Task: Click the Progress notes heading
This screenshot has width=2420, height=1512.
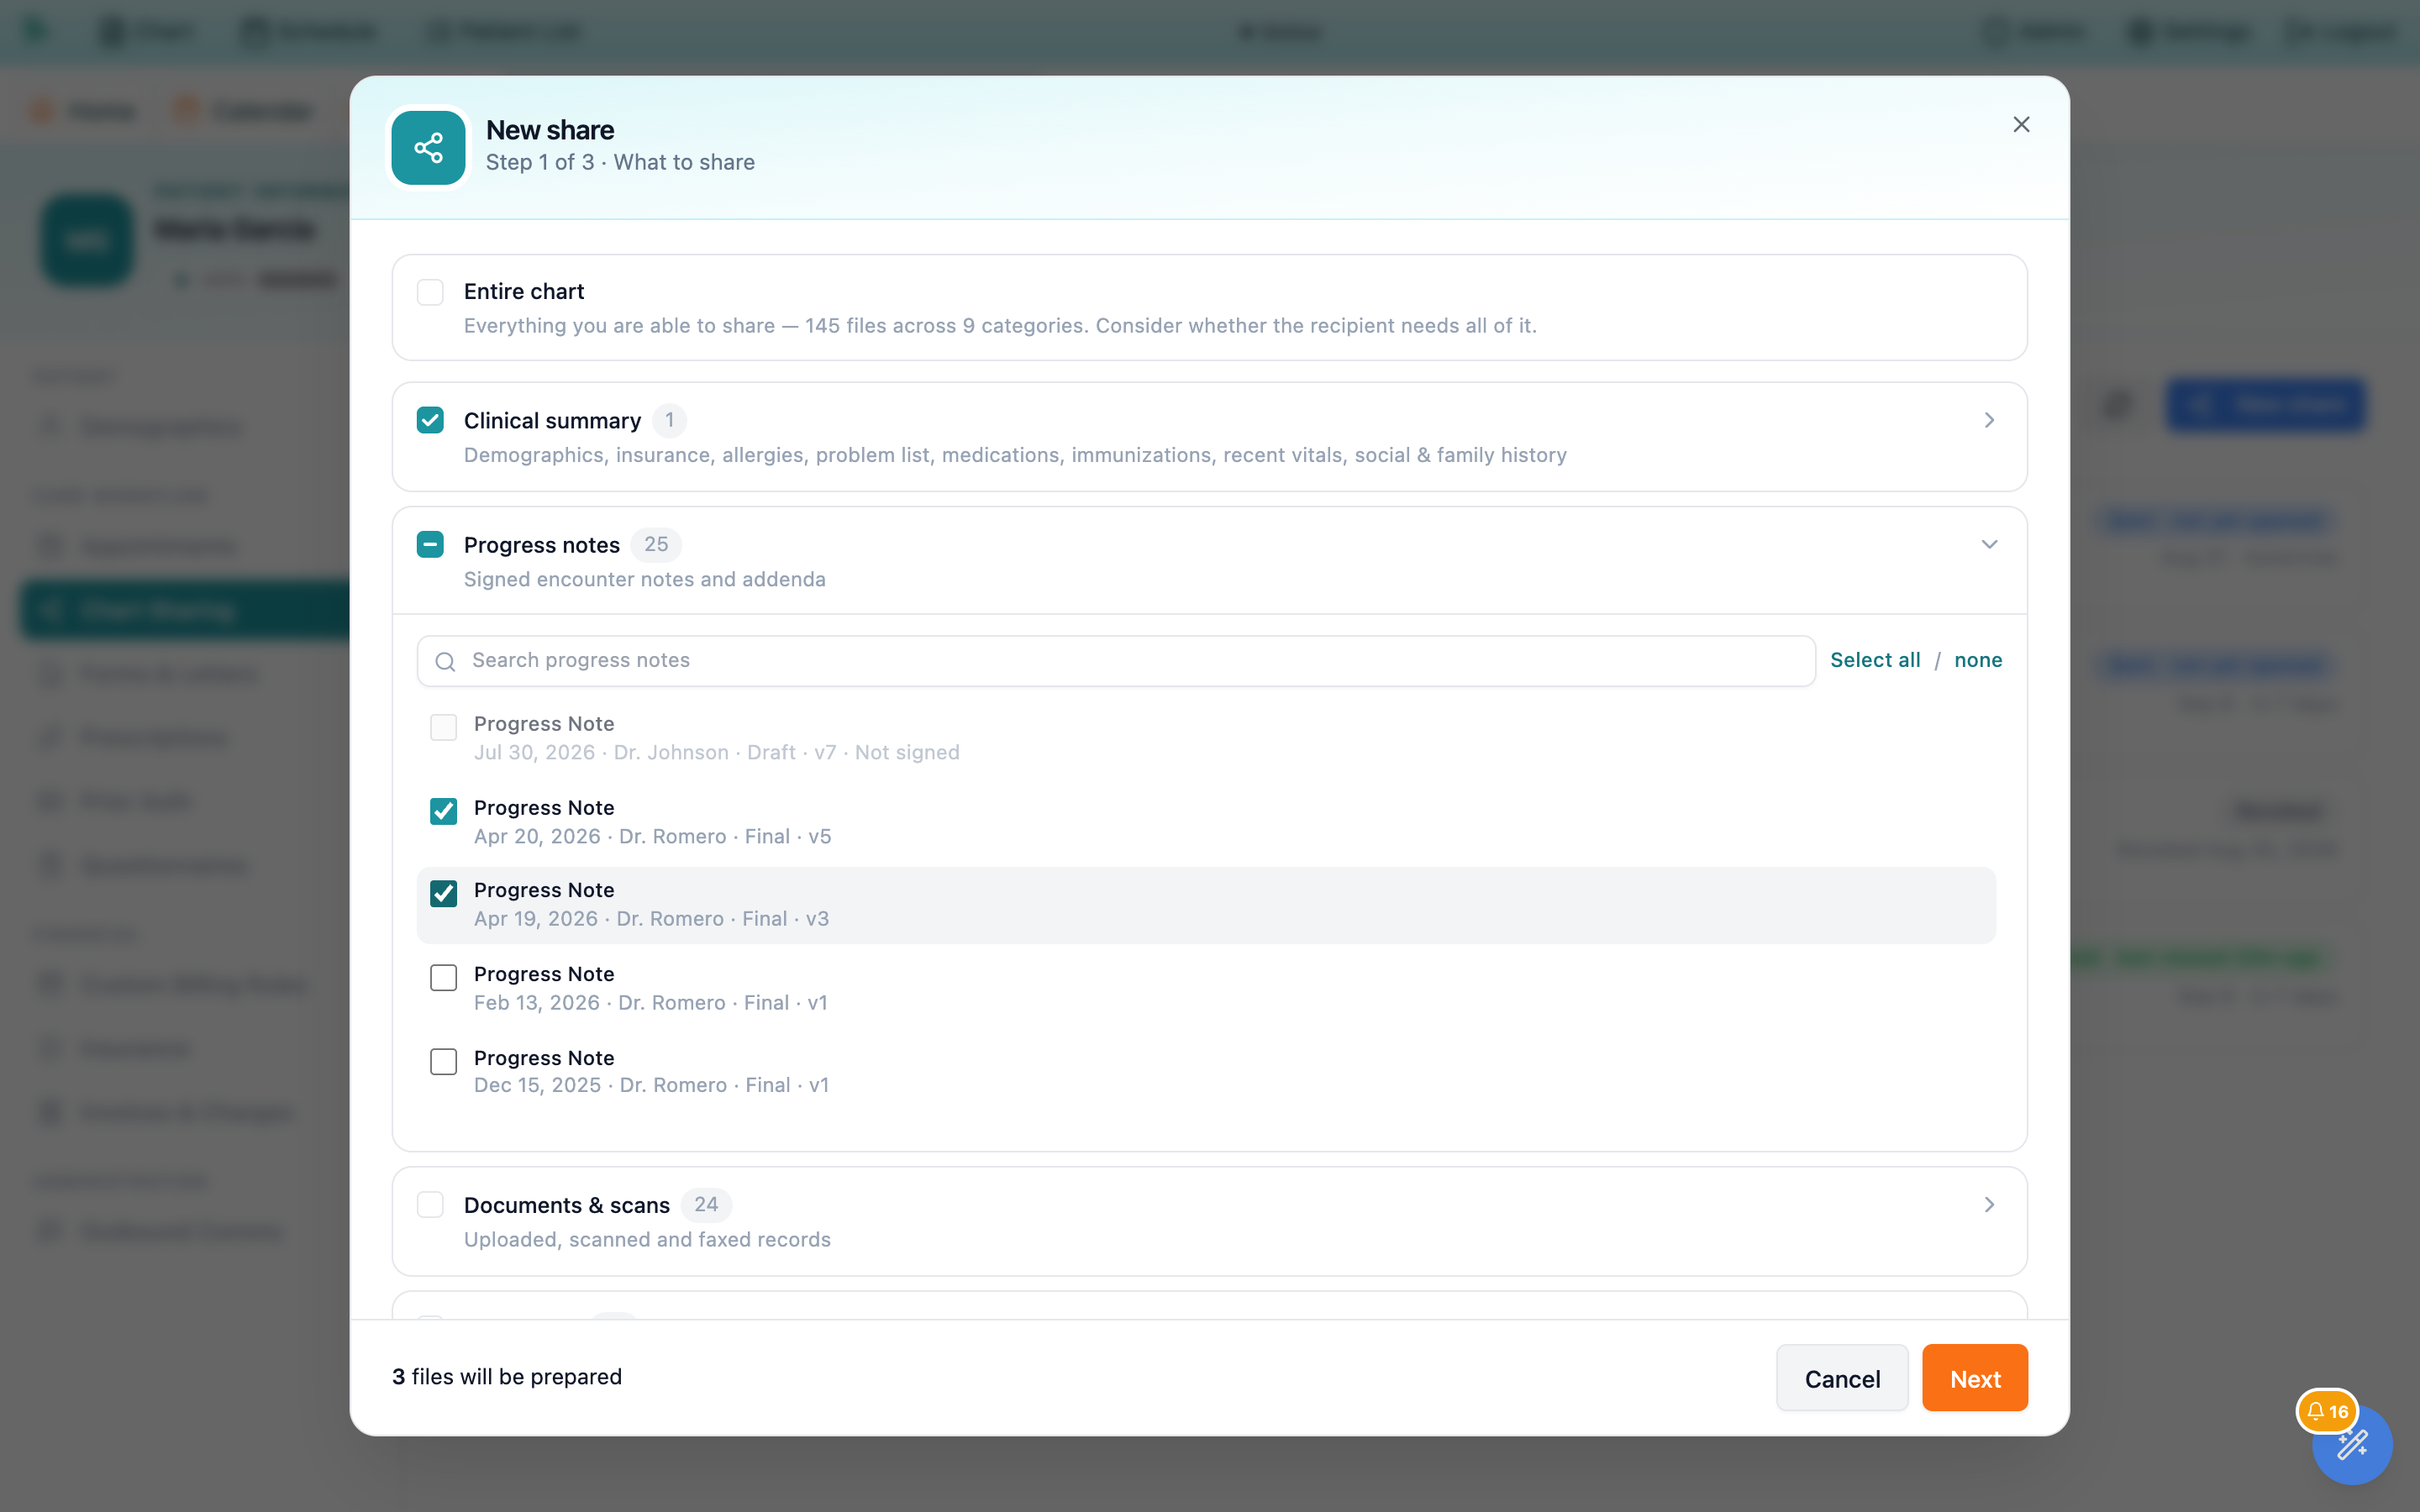Action: (x=542, y=545)
